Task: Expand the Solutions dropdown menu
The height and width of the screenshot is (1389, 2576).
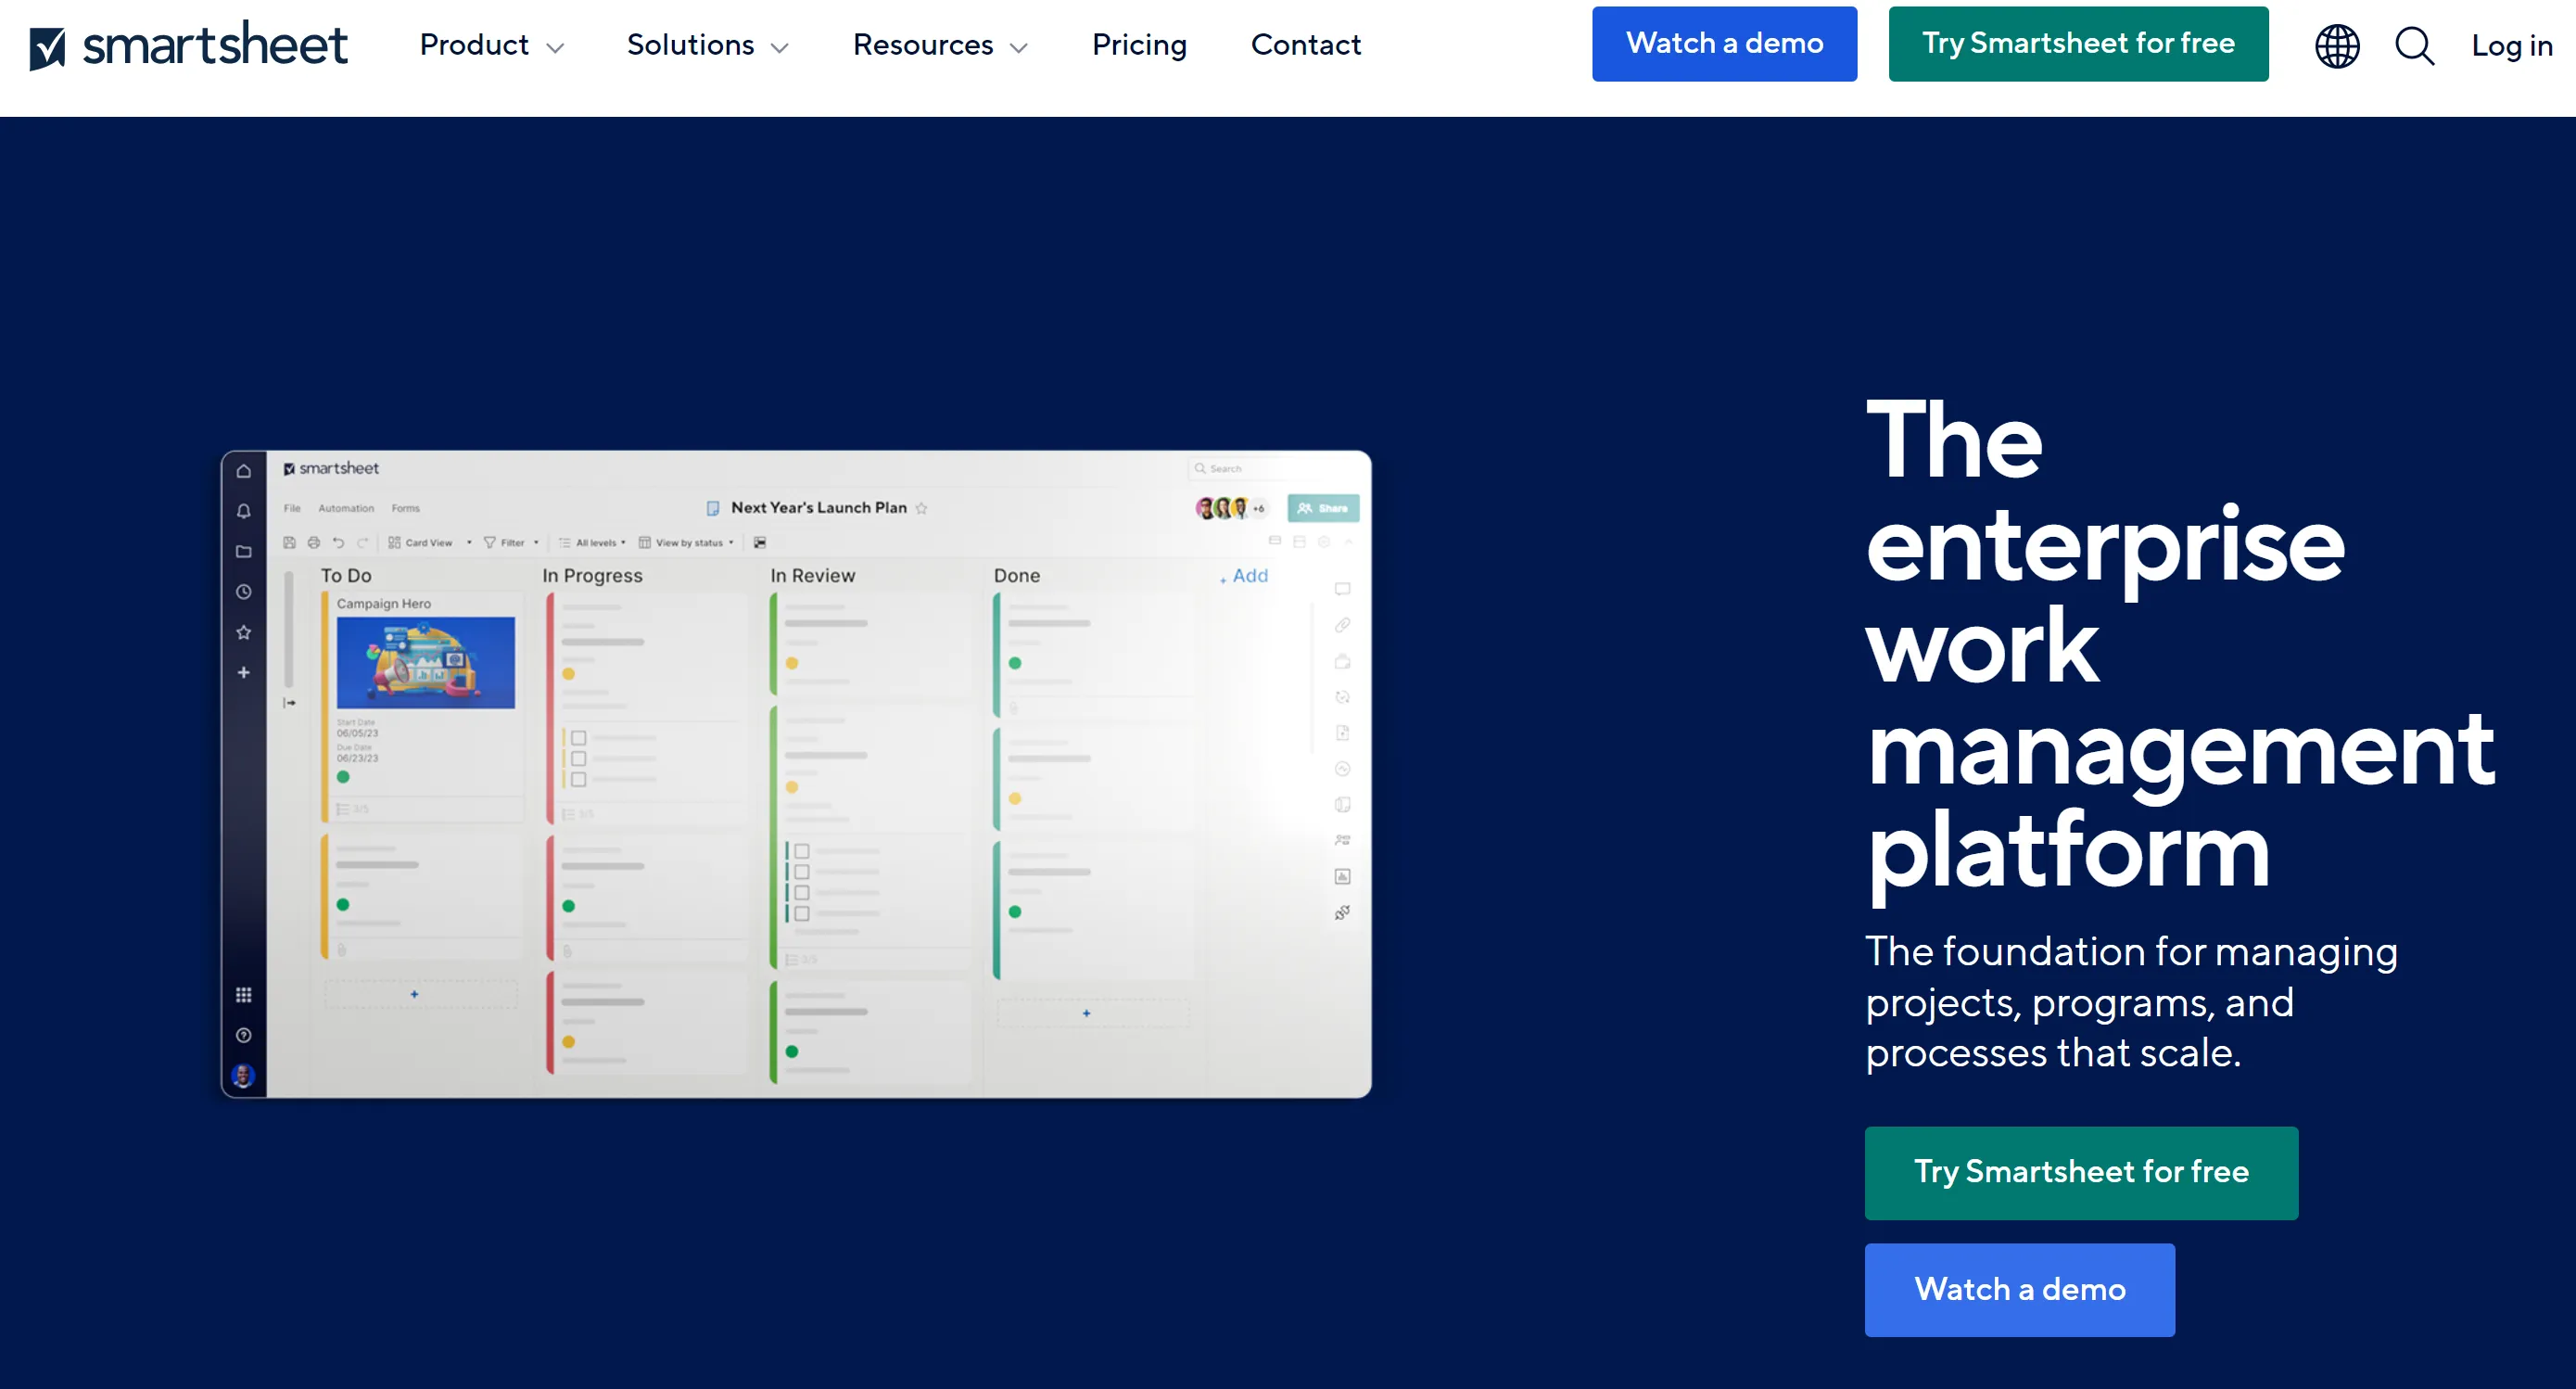Action: coord(707,45)
